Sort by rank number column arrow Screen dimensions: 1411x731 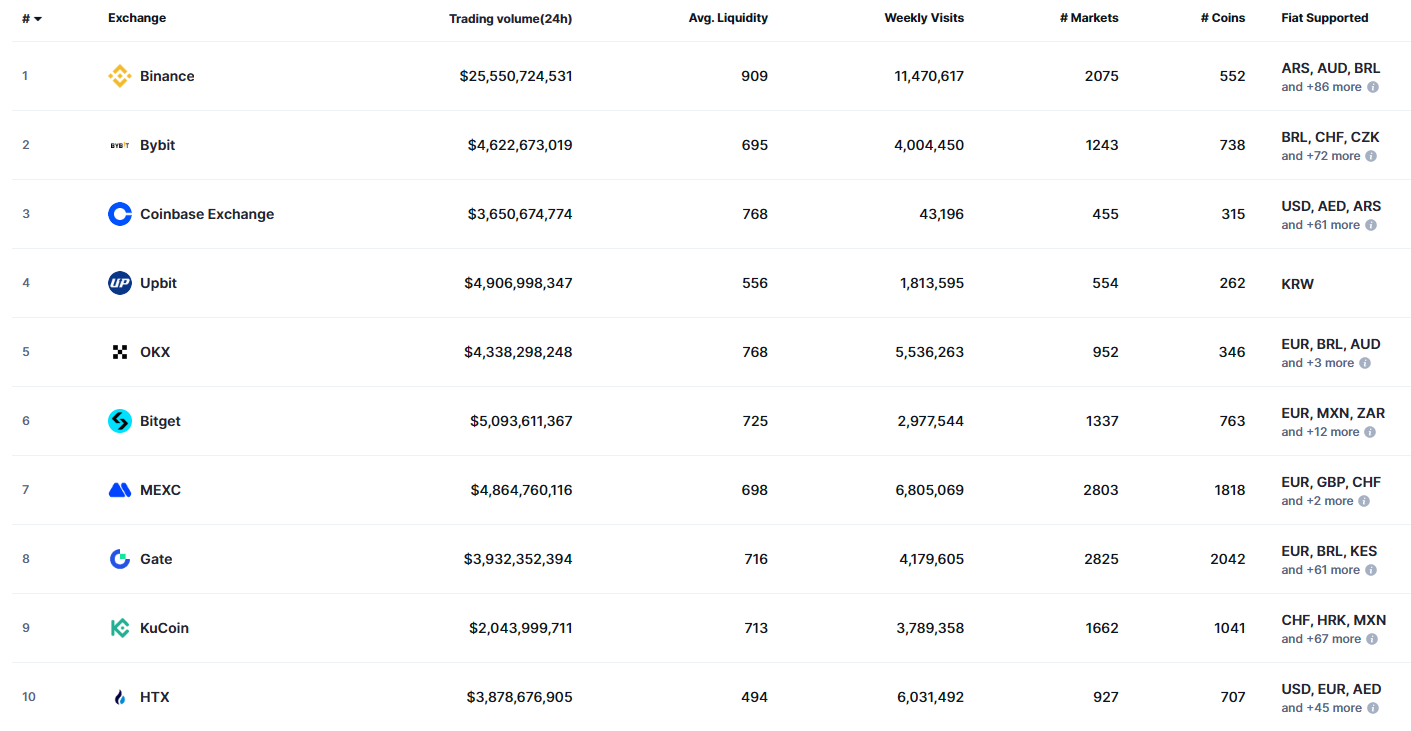coord(38,19)
